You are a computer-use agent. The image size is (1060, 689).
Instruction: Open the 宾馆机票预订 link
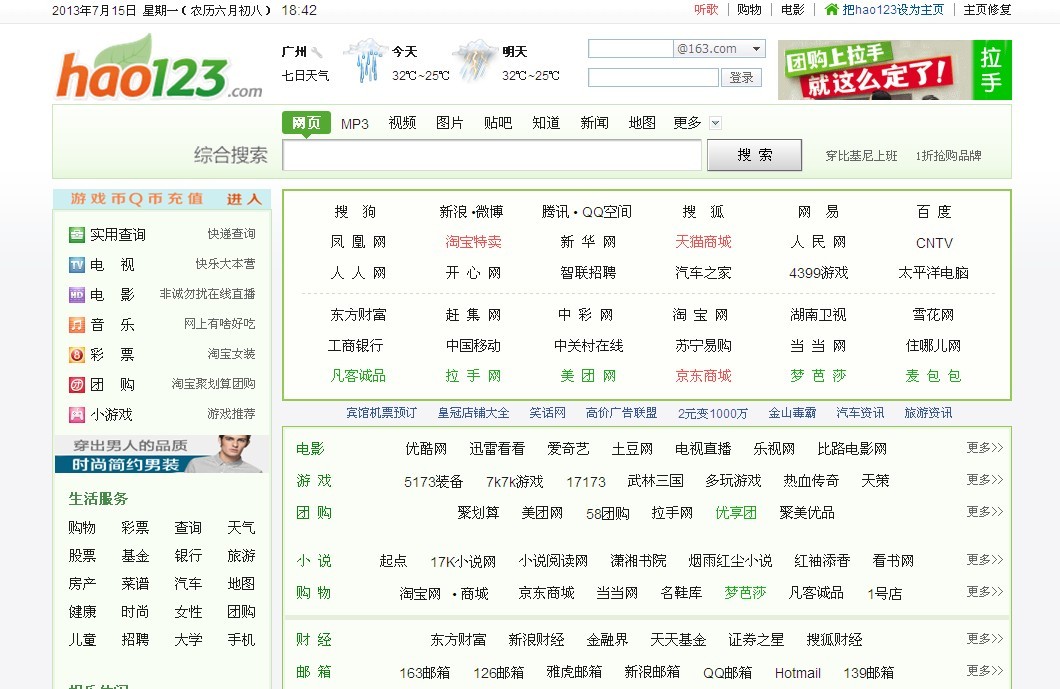tap(381, 412)
